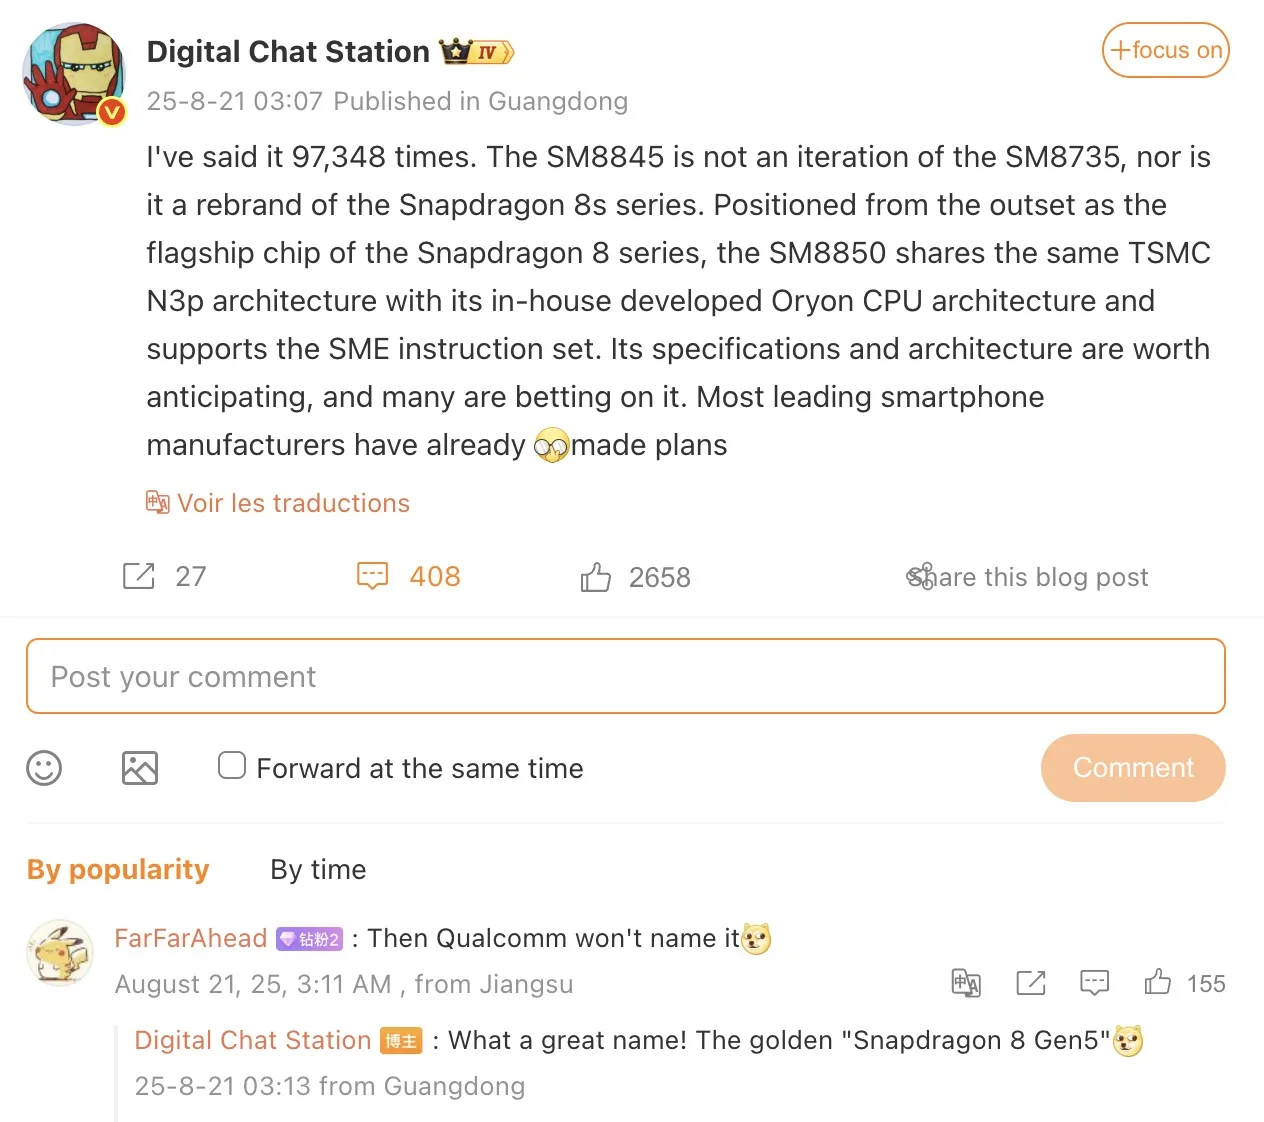This screenshot has width=1264, height=1122.
Task: Like the post with the thumbs-up icon
Action: (x=595, y=577)
